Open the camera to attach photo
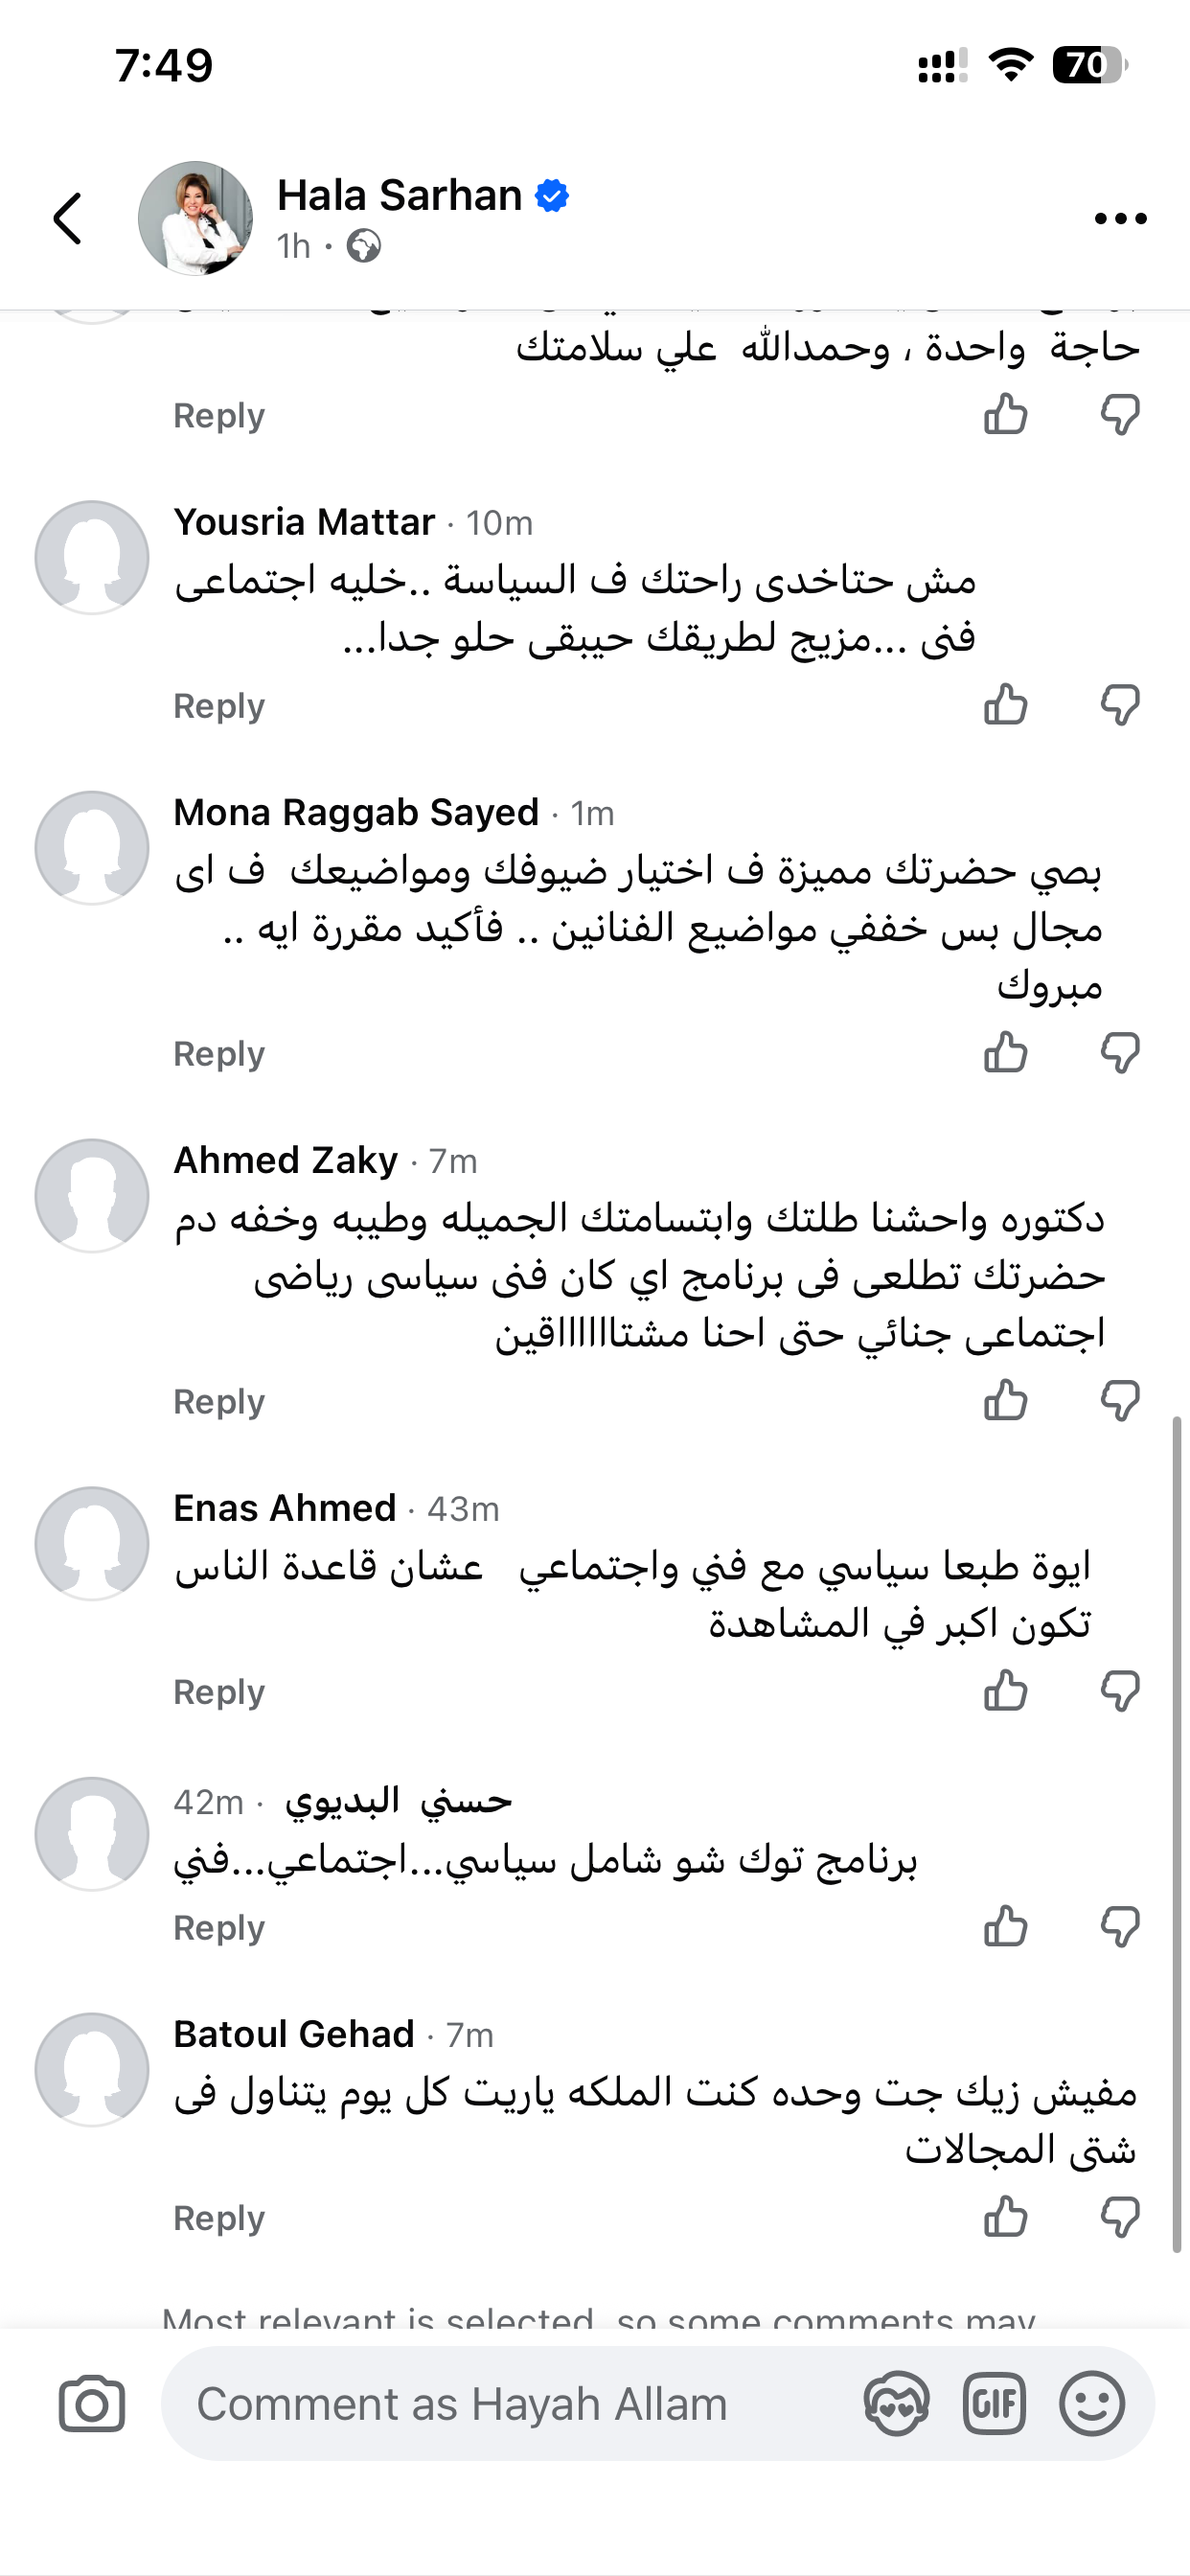 (92, 2403)
